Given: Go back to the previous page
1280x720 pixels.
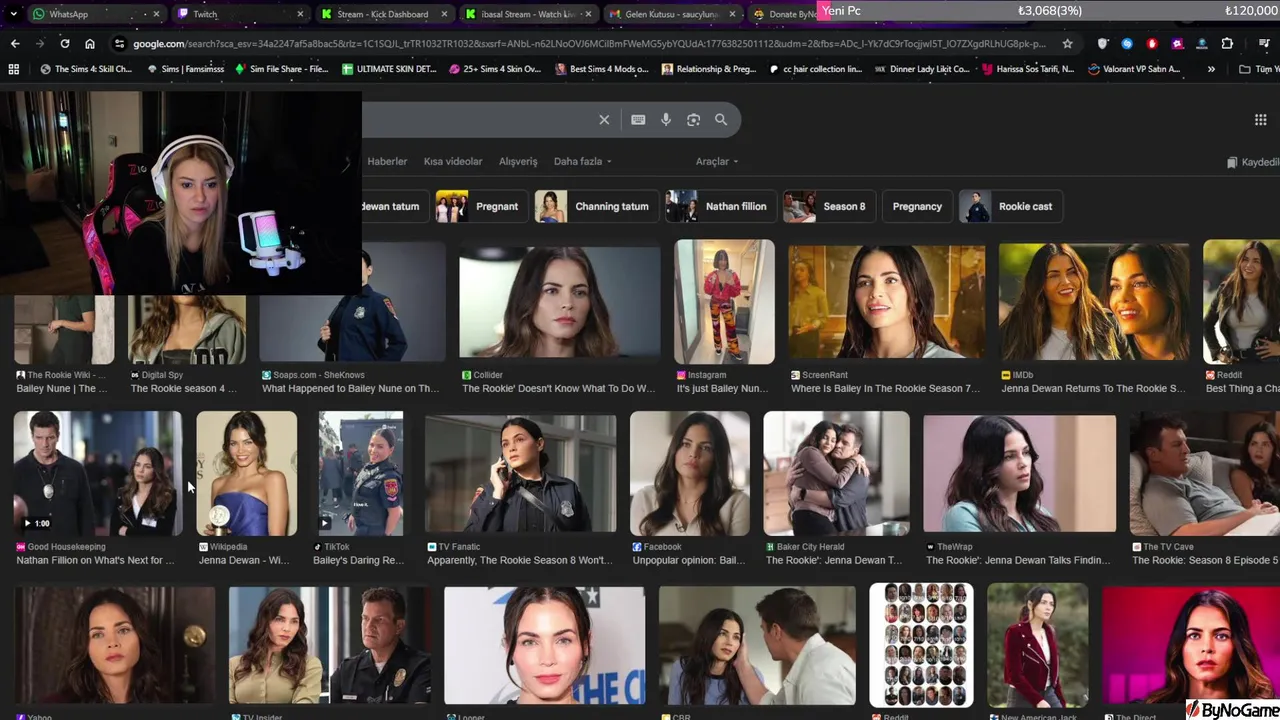Looking at the screenshot, I should point(15,44).
